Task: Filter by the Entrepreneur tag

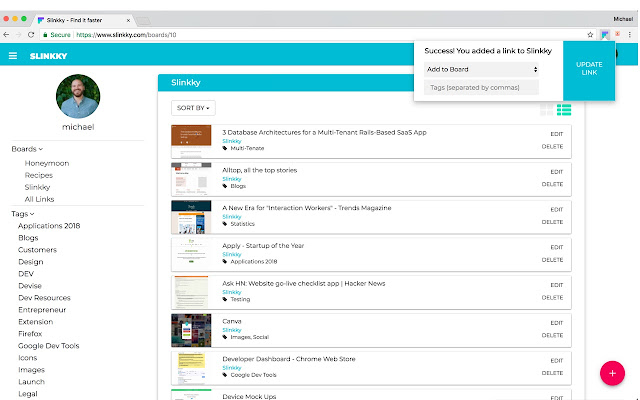Action: point(42,310)
